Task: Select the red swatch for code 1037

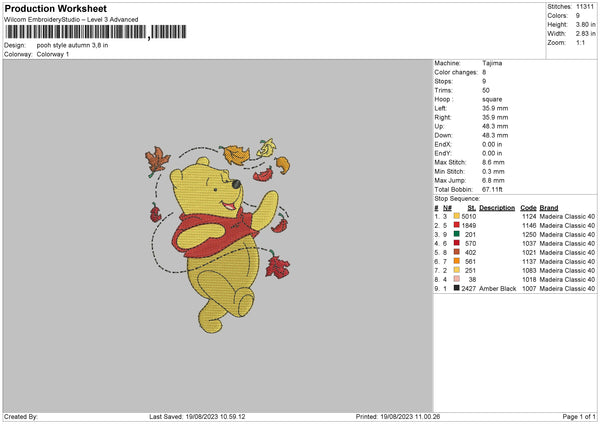Action: (x=457, y=243)
